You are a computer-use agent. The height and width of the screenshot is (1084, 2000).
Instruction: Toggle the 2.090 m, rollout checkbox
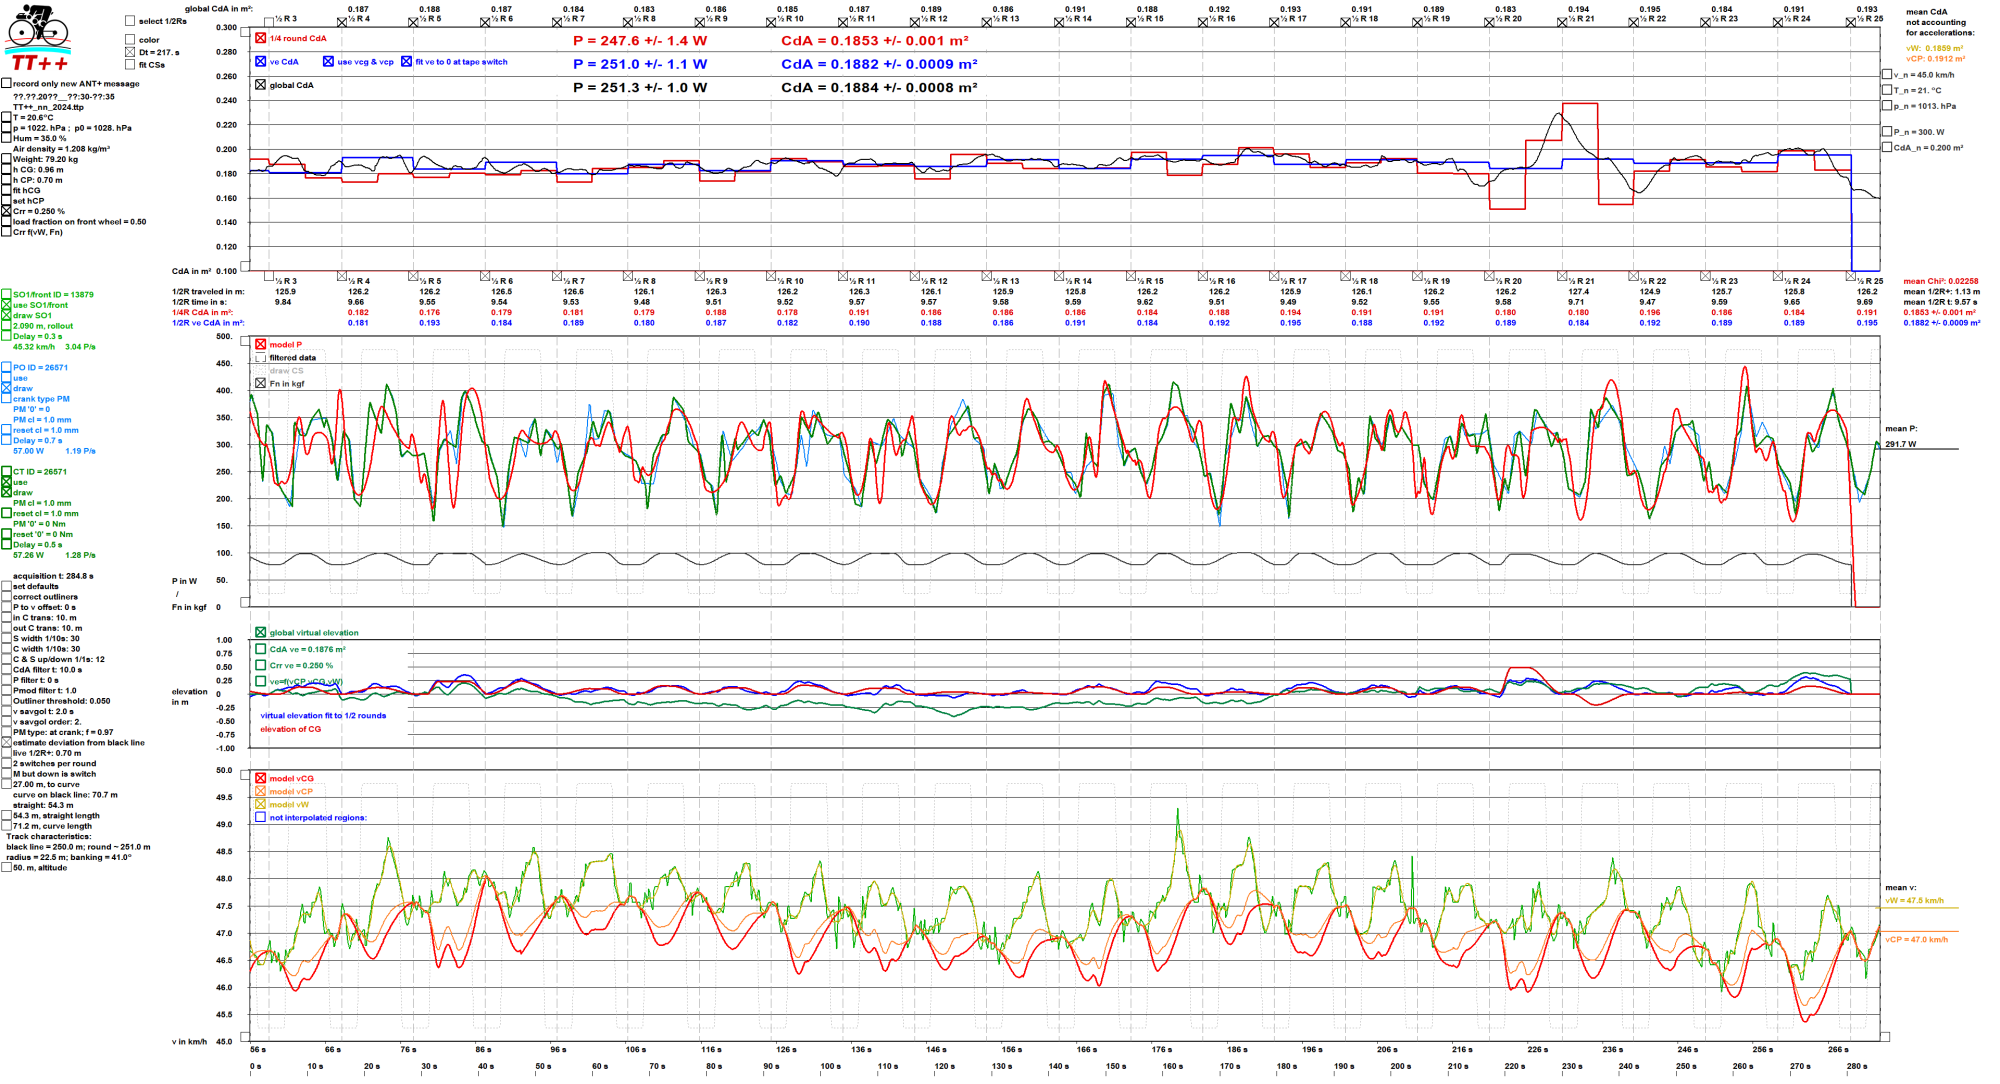pyautogui.click(x=6, y=326)
